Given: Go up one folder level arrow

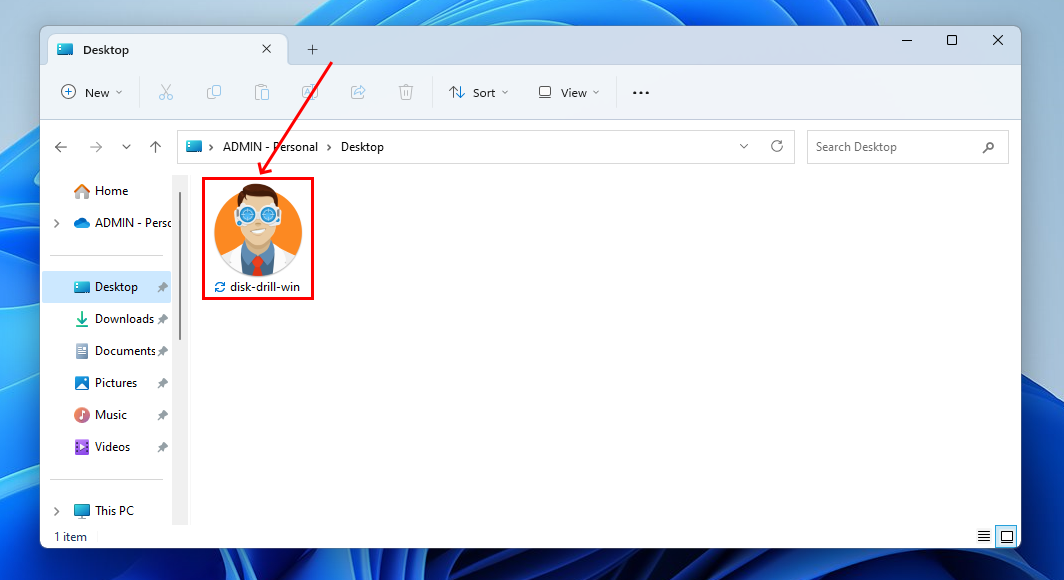Looking at the screenshot, I should [x=155, y=147].
